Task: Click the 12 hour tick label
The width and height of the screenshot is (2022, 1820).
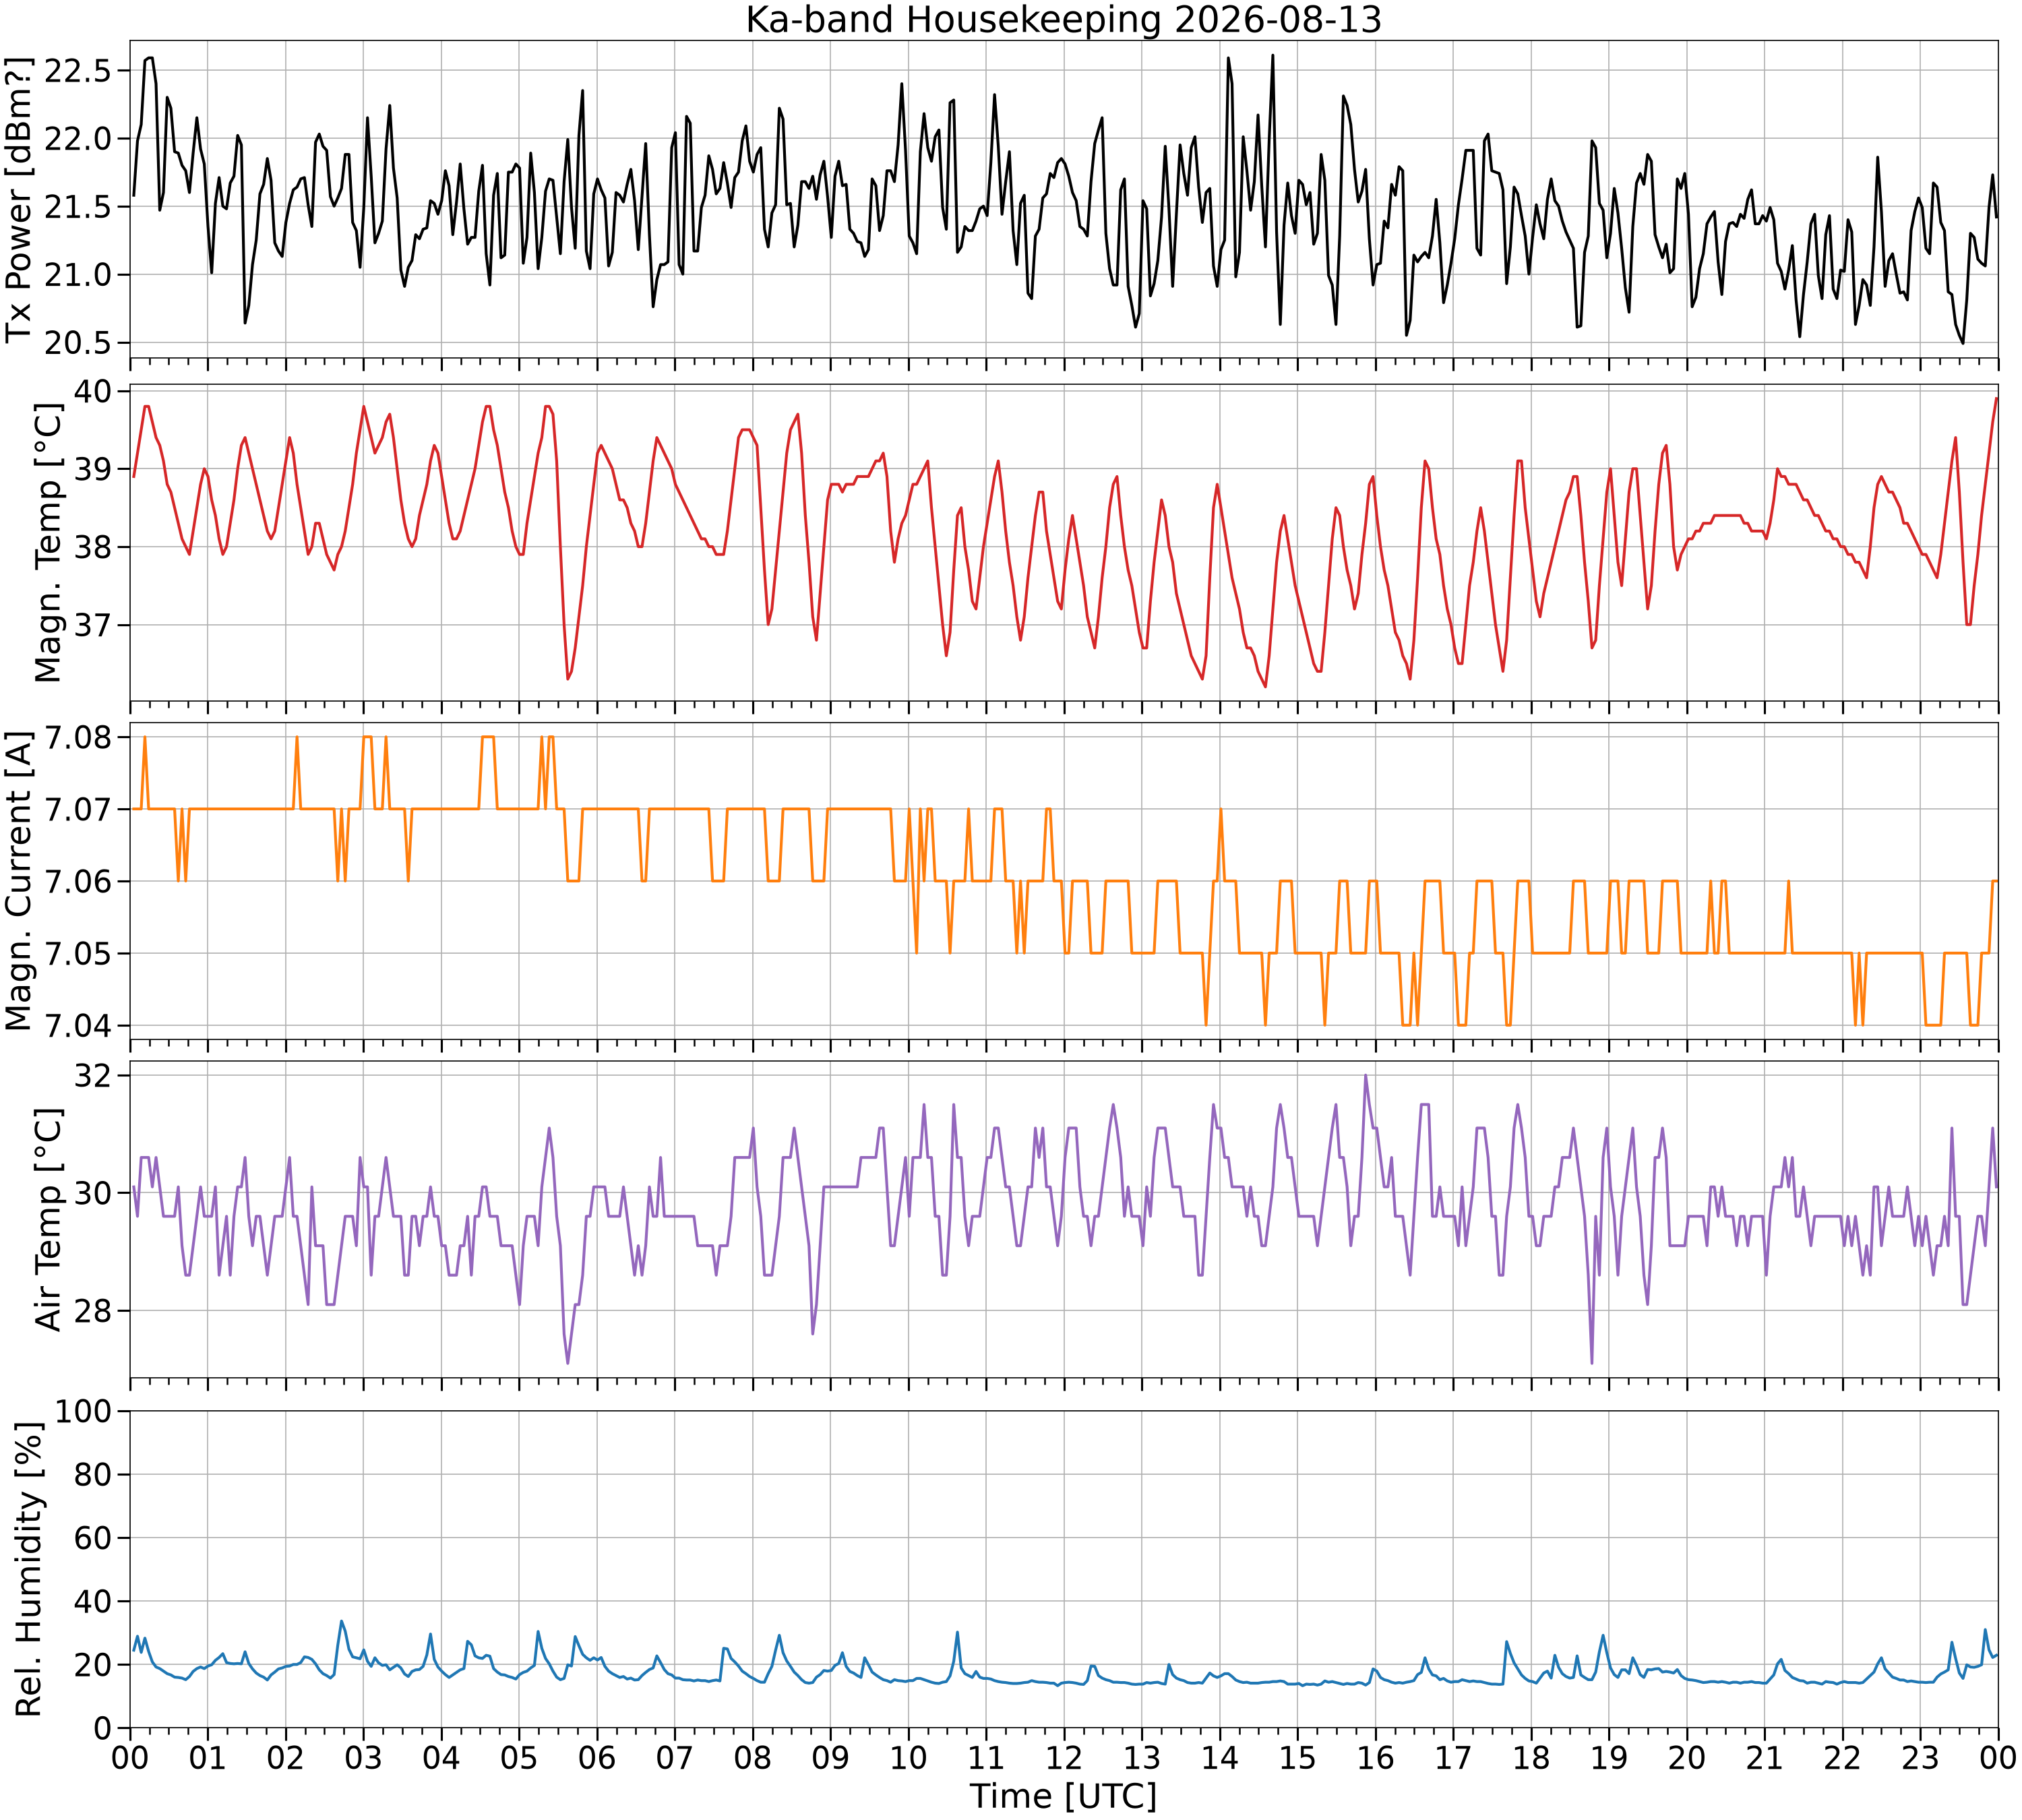Action: click(1064, 1757)
